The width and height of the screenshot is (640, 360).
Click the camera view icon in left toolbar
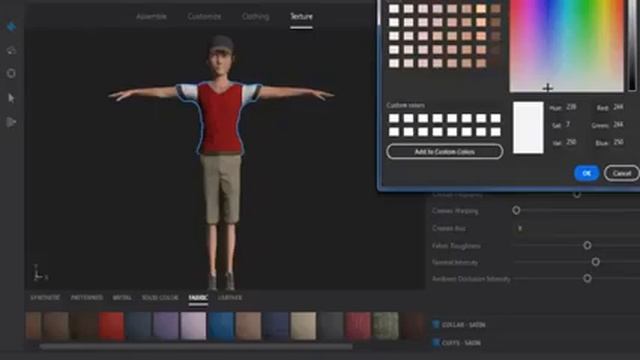11,51
